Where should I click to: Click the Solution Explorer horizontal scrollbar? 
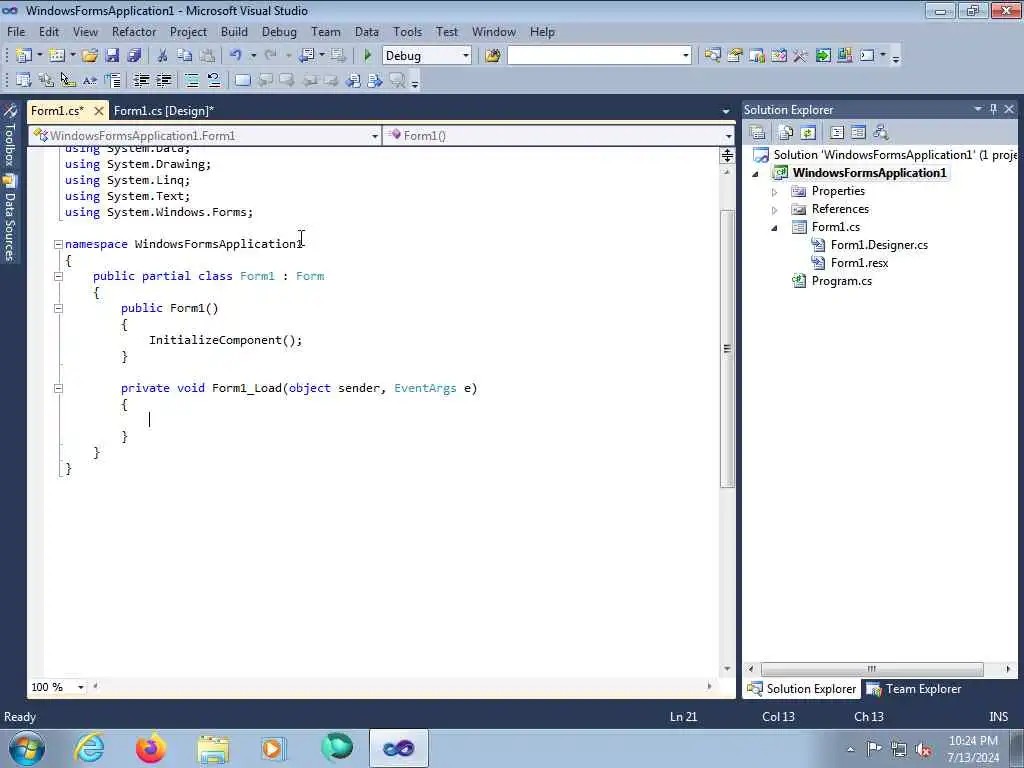pyautogui.click(x=872, y=669)
